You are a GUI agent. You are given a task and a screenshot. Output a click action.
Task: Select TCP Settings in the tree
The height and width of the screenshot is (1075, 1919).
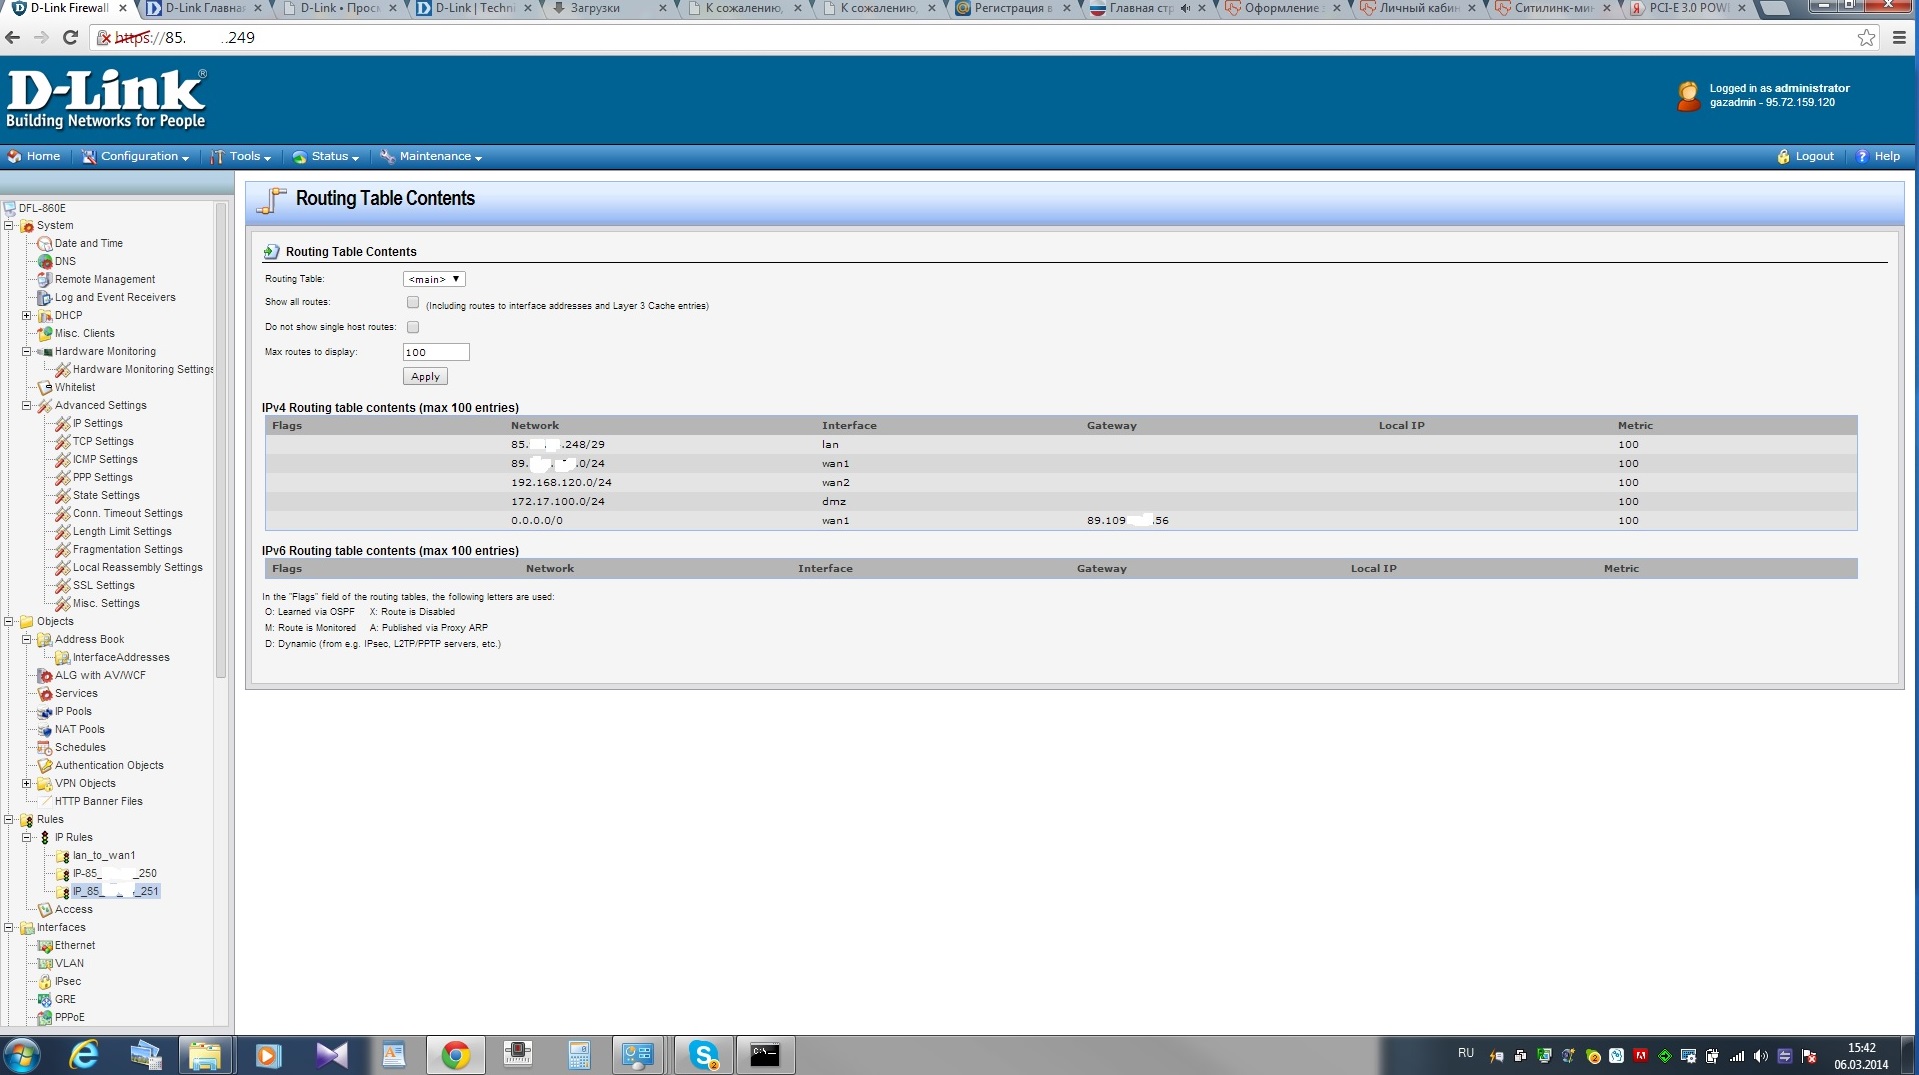pyautogui.click(x=103, y=442)
